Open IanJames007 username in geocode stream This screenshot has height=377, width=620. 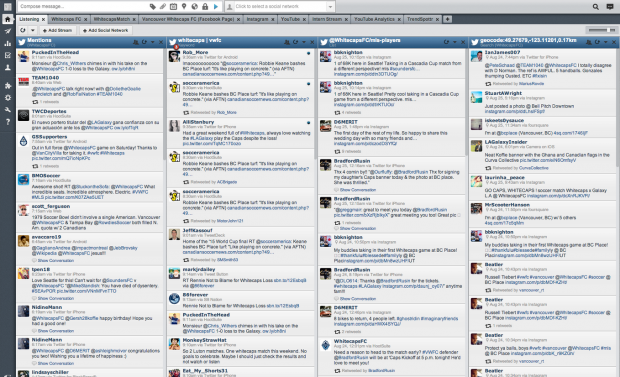coord(502,52)
